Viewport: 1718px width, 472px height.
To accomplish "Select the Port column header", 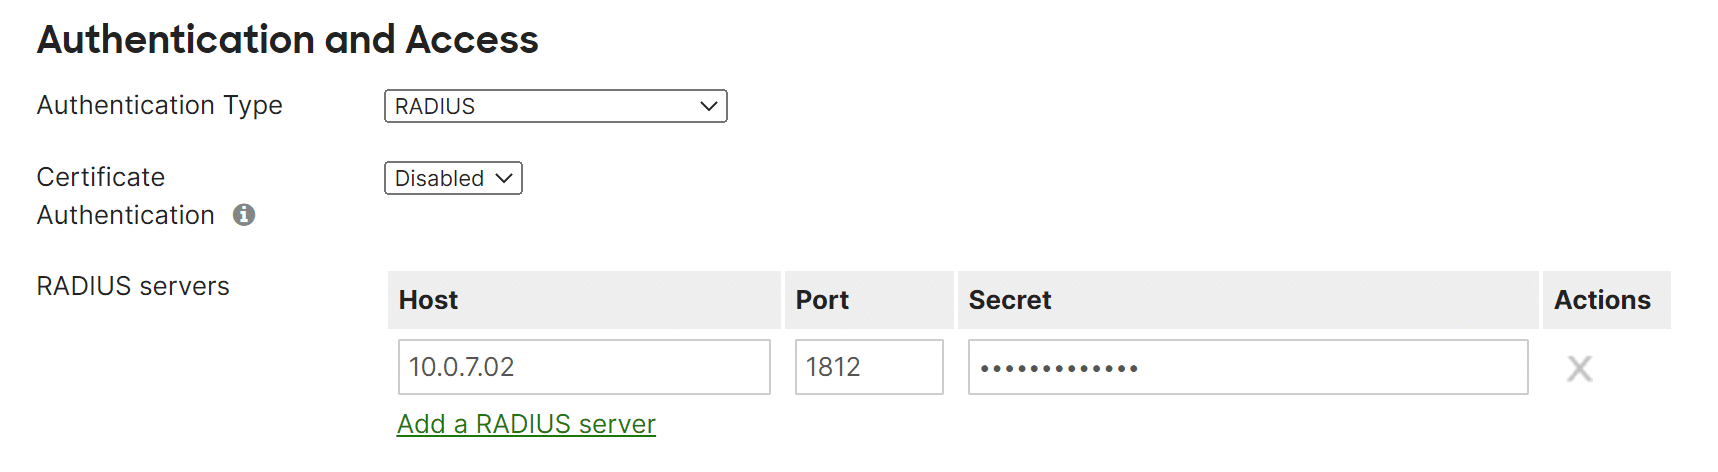I will [x=822, y=300].
